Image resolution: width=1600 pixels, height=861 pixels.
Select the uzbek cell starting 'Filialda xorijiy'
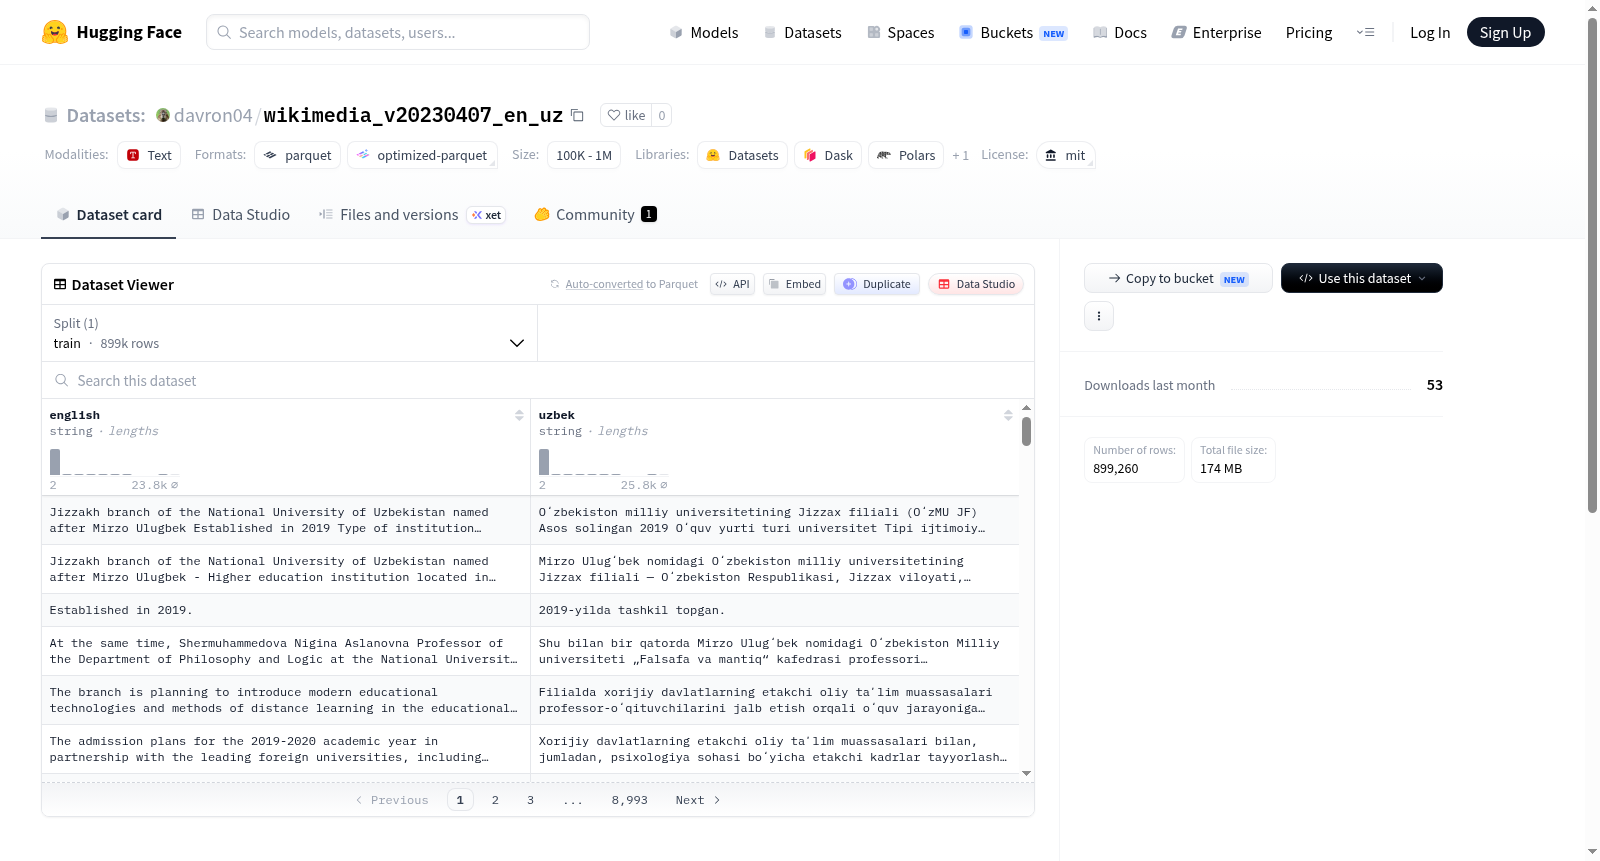(x=775, y=700)
